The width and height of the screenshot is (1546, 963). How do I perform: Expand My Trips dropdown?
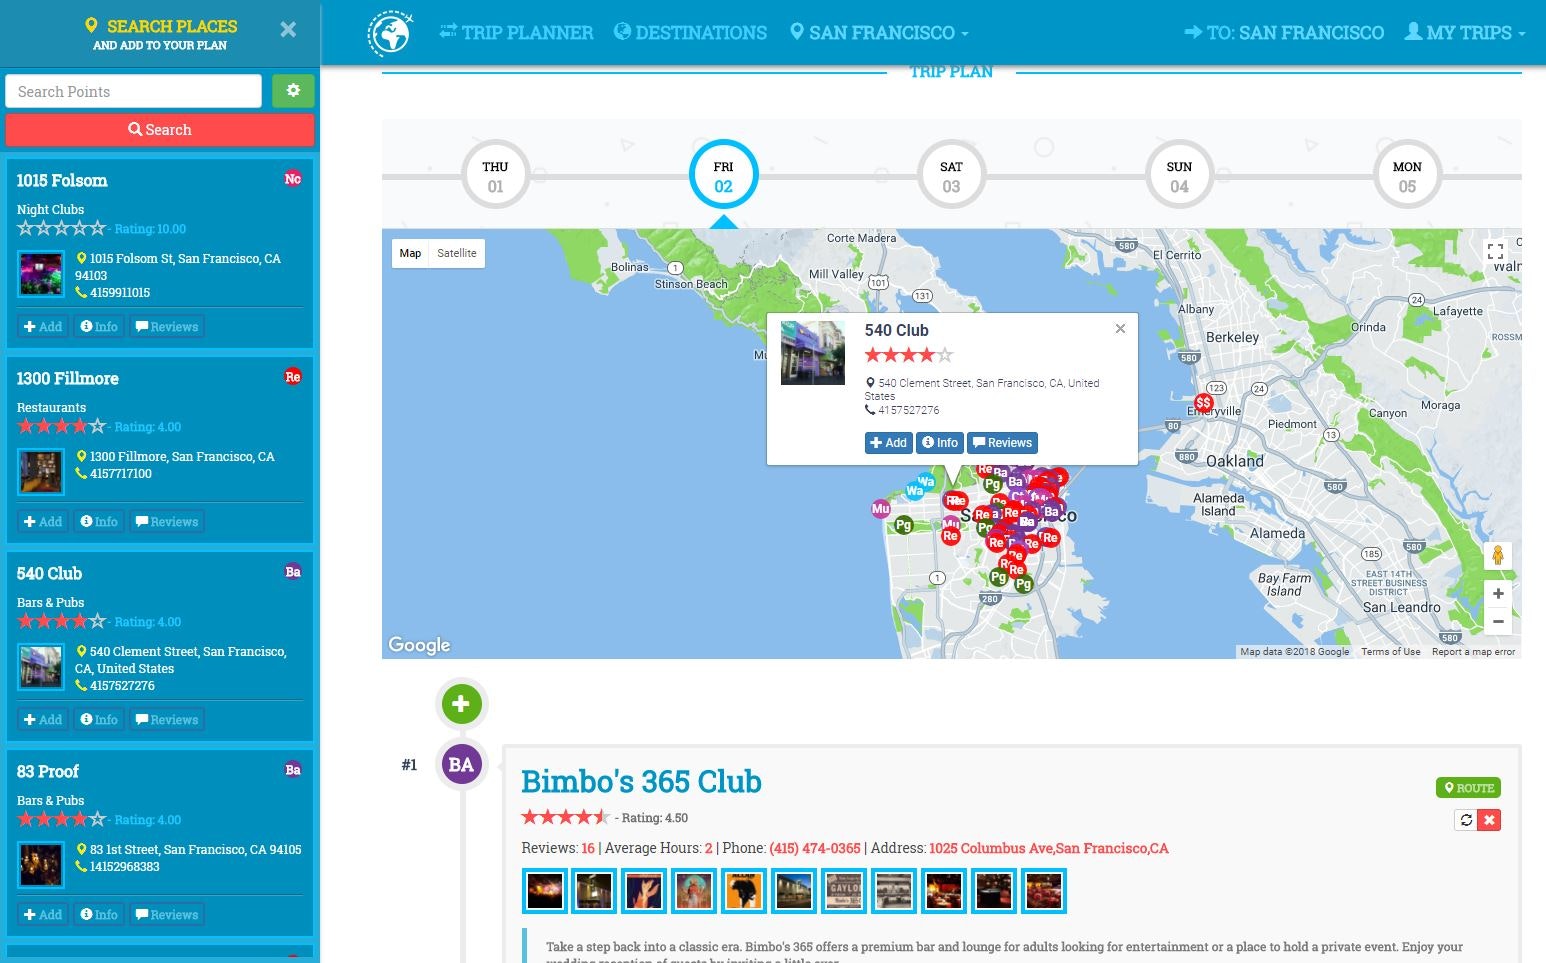coord(1465,33)
